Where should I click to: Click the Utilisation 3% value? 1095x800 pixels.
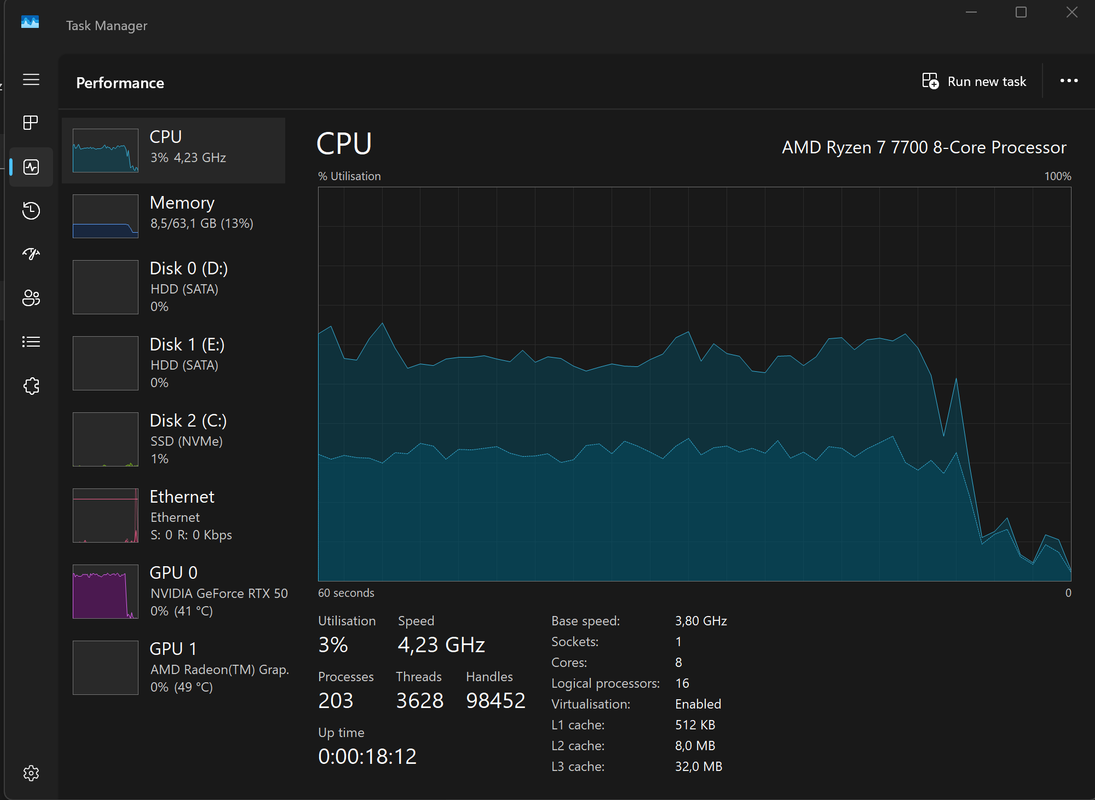[333, 644]
